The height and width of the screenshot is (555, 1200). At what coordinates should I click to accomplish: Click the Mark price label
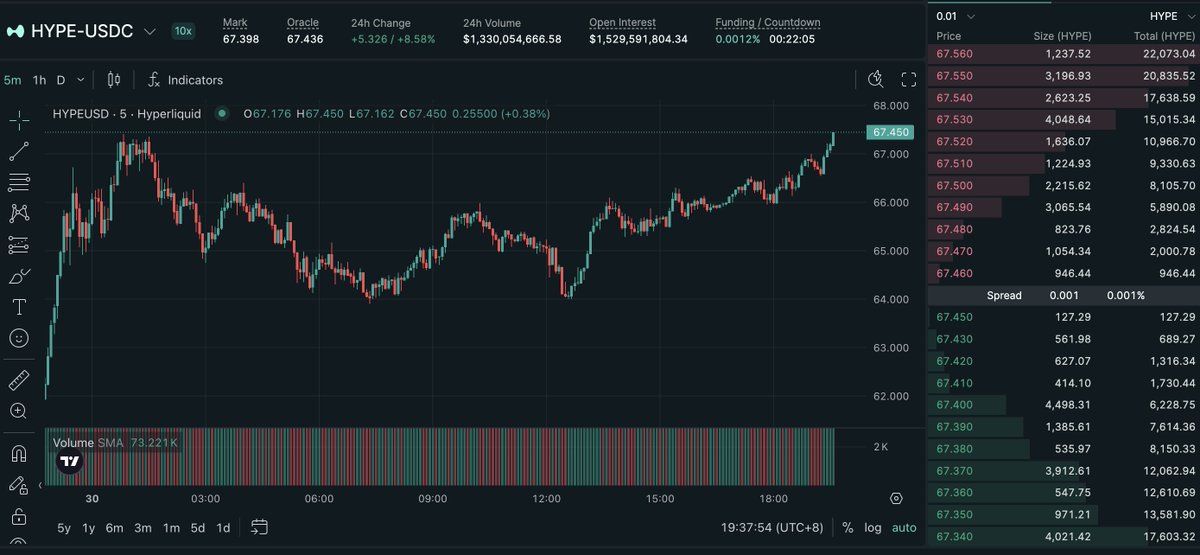tap(235, 22)
